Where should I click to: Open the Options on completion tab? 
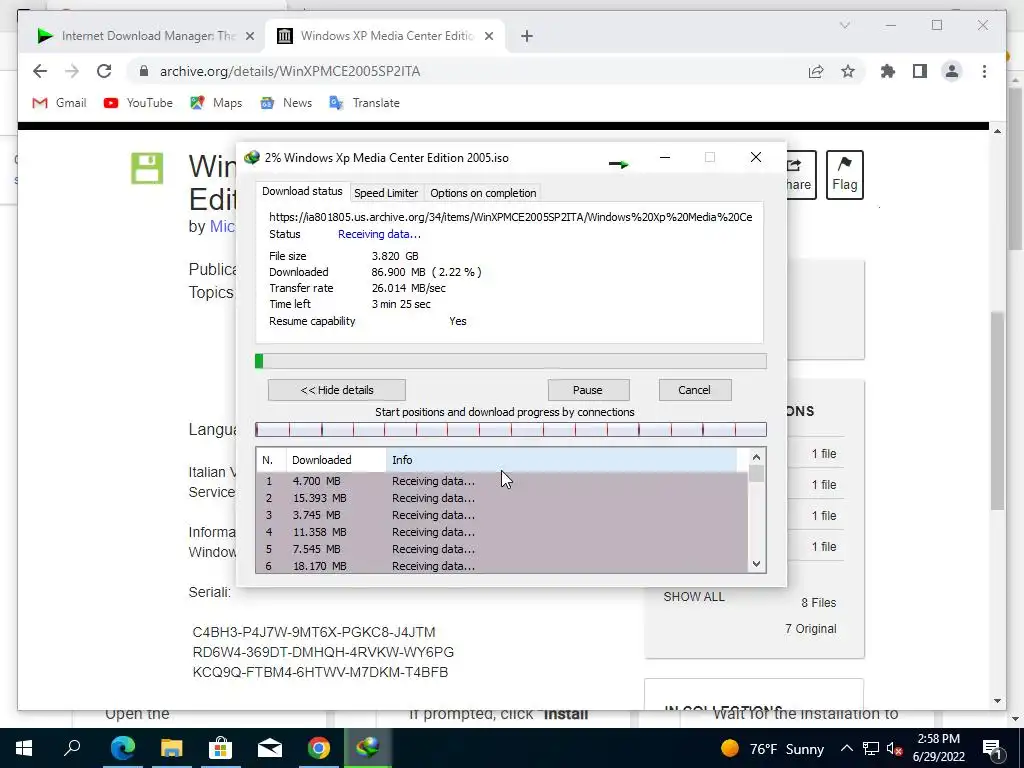tap(483, 193)
